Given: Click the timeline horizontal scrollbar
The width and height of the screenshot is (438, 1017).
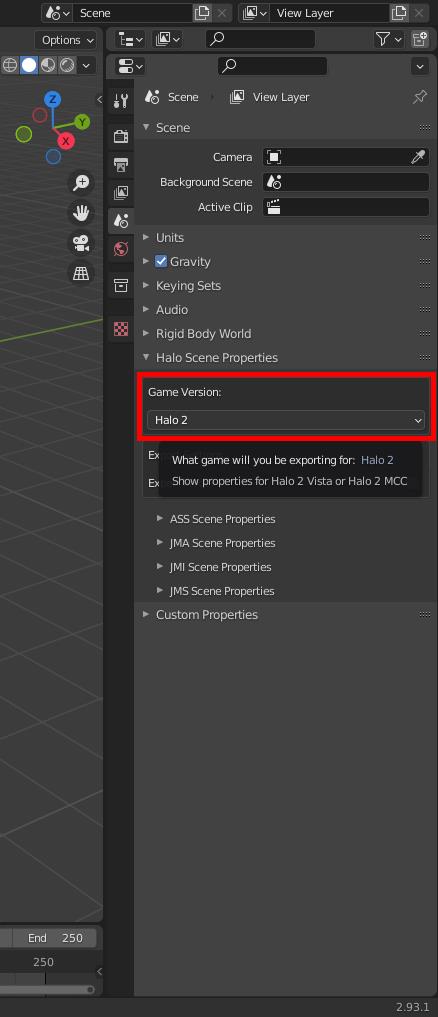Looking at the screenshot, I should click(45, 990).
